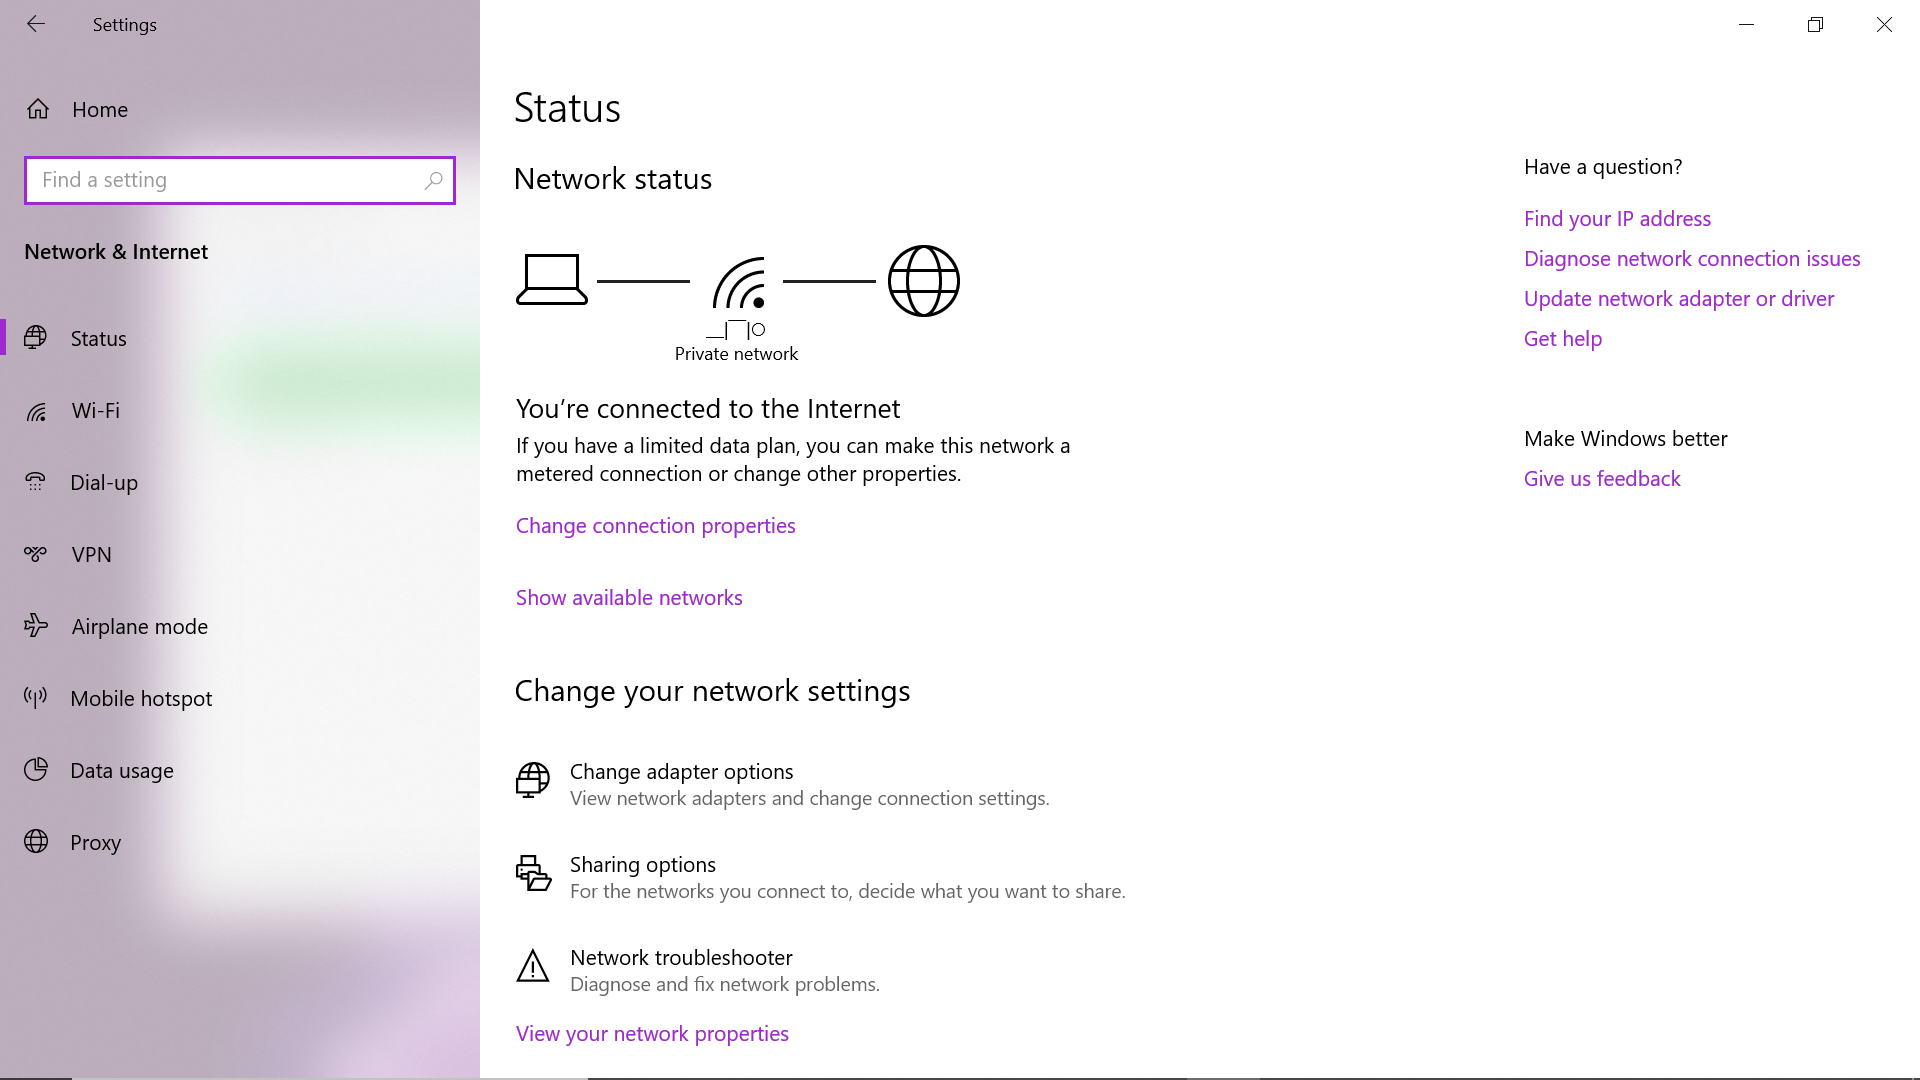Click Give us feedback link
Viewport: 1920px width, 1080px height.
coord(1602,479)
